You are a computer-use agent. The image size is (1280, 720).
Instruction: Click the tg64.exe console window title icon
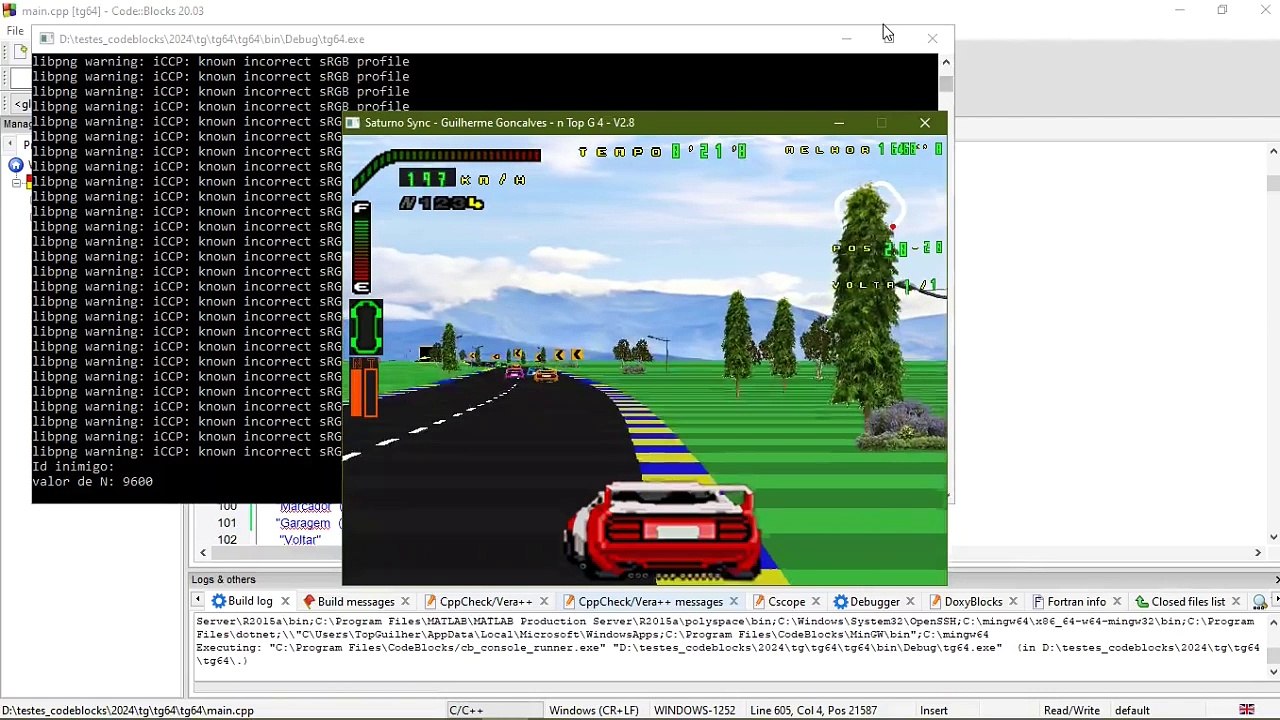pos(46,39)
